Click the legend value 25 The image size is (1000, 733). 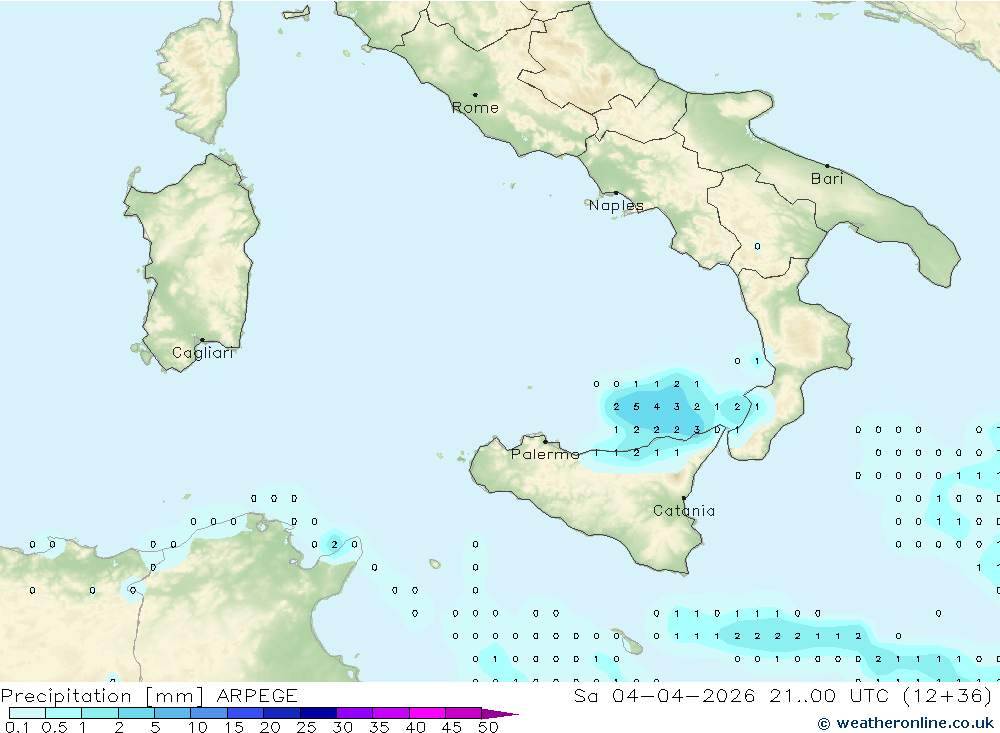pos(306,727)
